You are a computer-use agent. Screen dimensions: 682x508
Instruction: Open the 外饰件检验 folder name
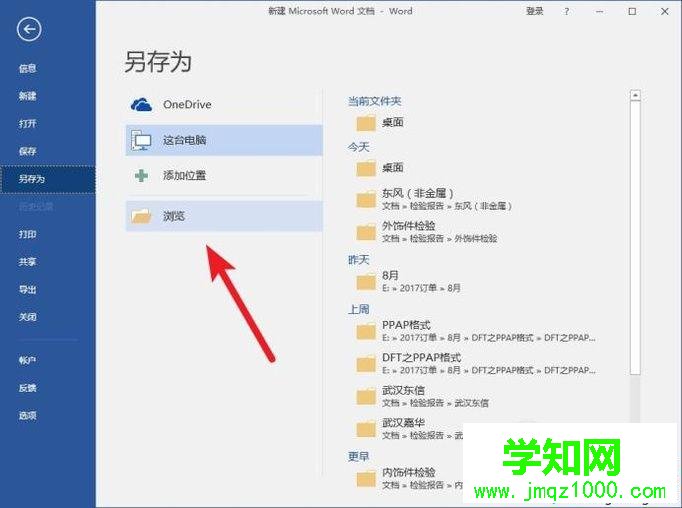coord(408,226)
